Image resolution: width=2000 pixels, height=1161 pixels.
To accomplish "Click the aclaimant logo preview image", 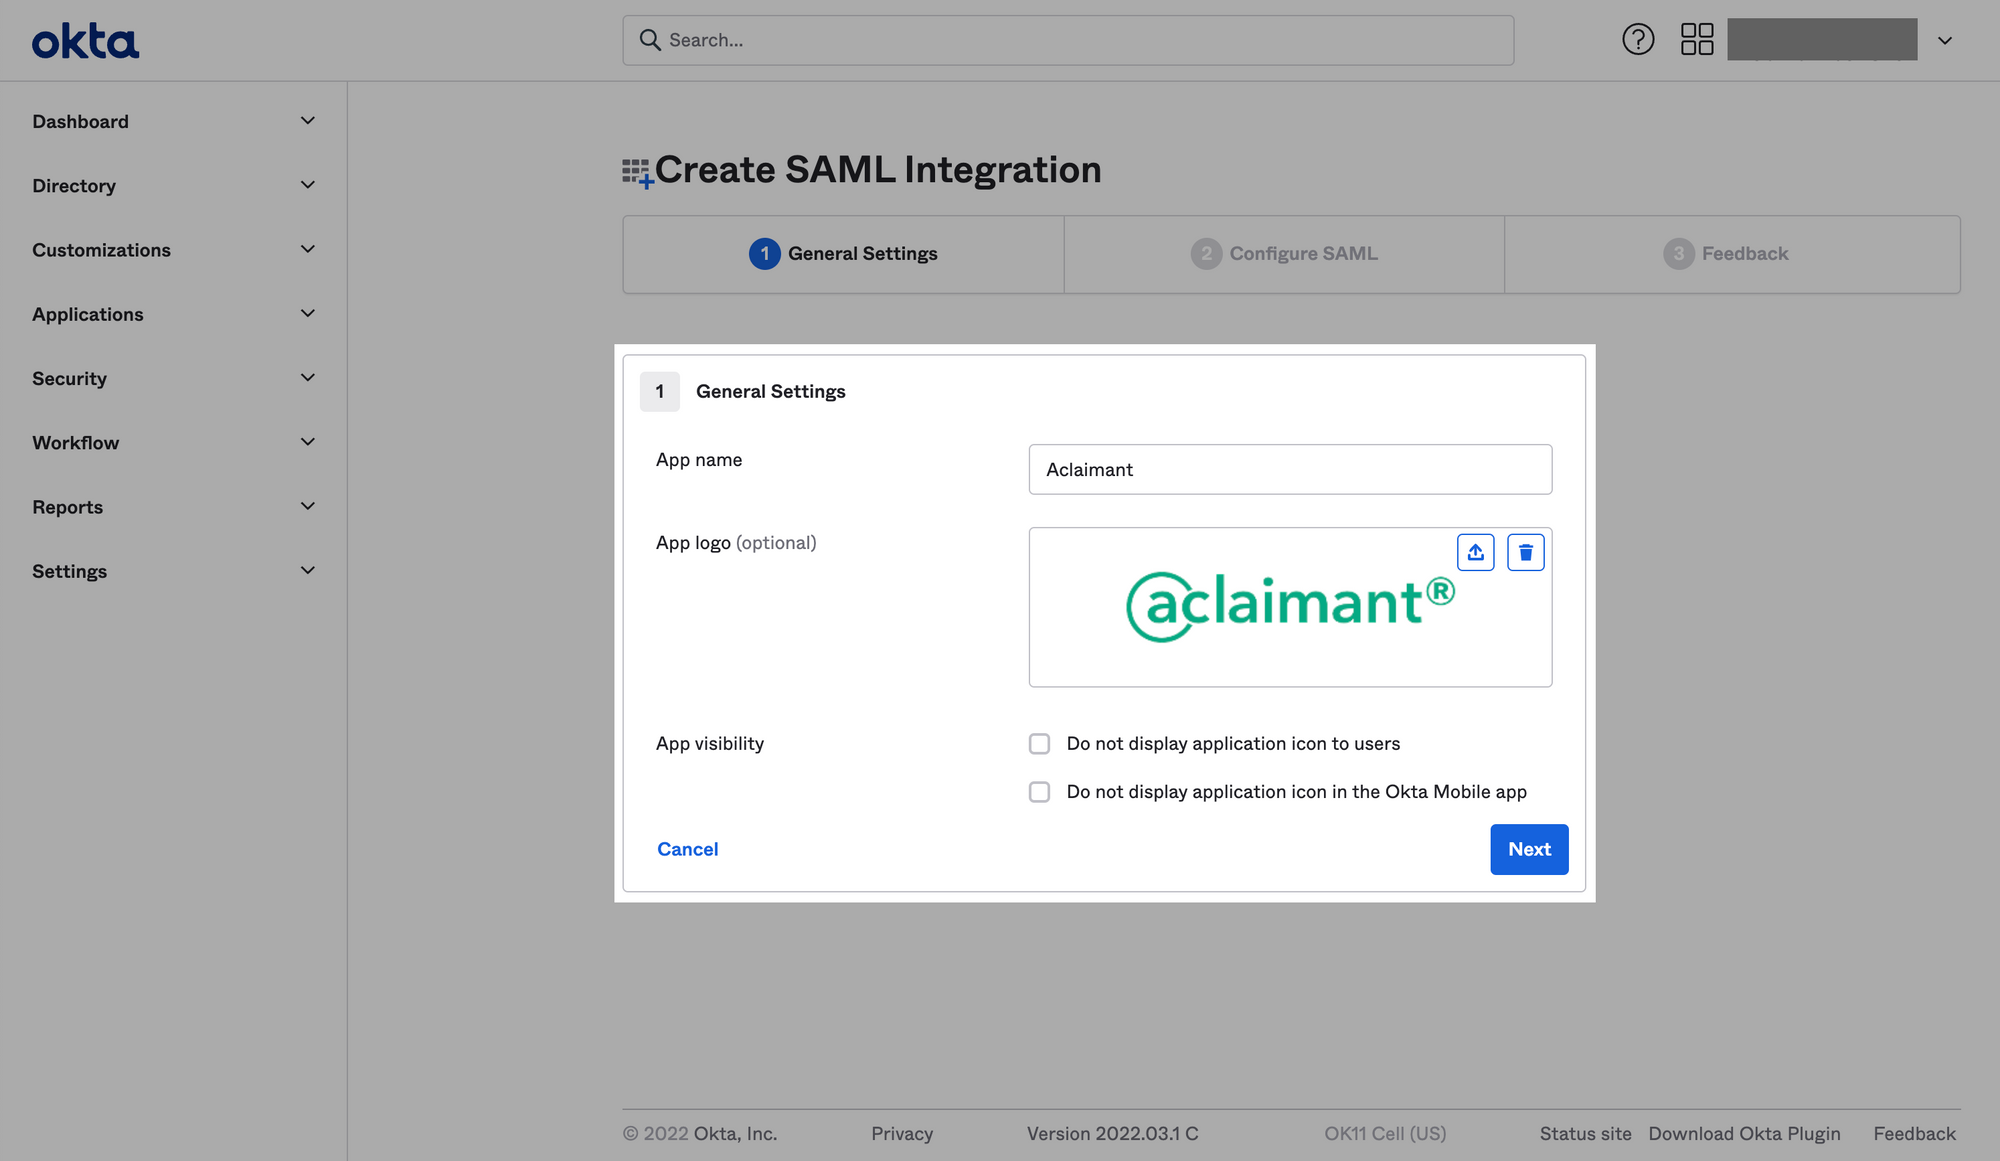I will point(1290,606).
